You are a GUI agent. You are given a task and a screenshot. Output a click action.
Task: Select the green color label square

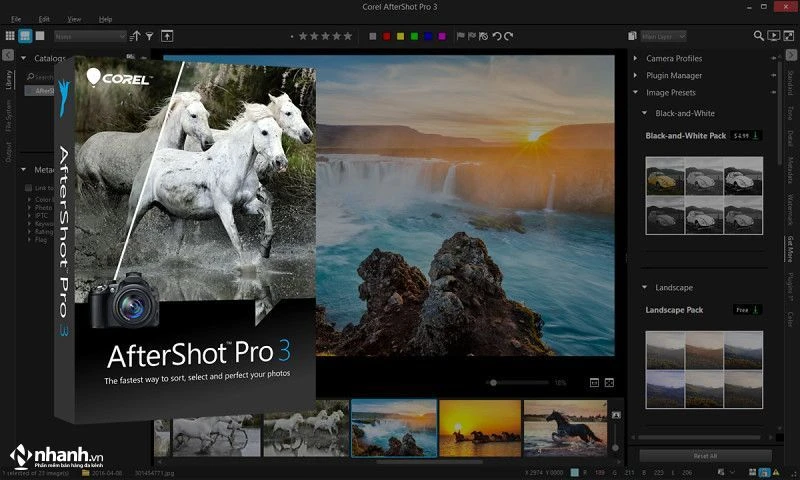[415, 36]
